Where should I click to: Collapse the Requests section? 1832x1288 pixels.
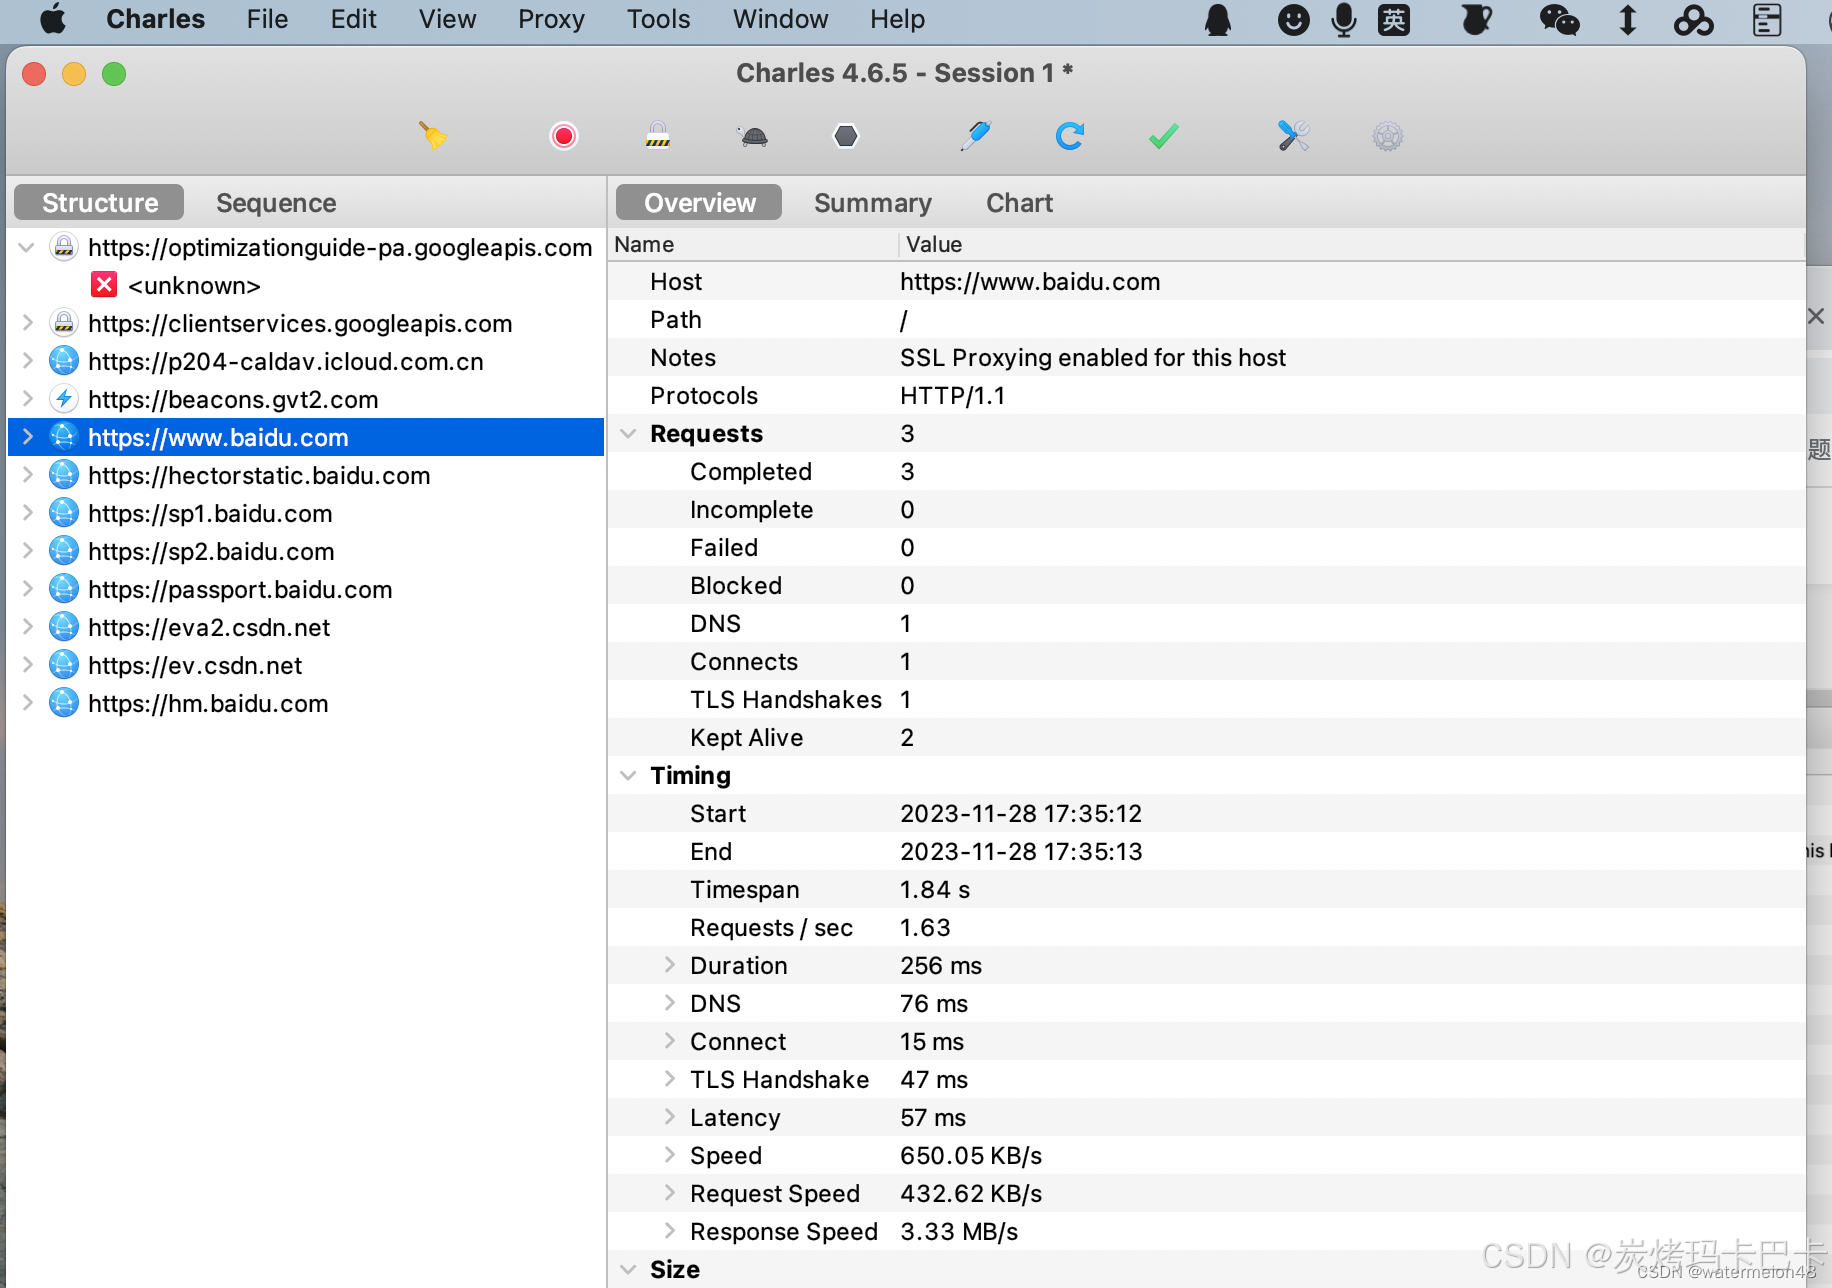pos(628,434)
